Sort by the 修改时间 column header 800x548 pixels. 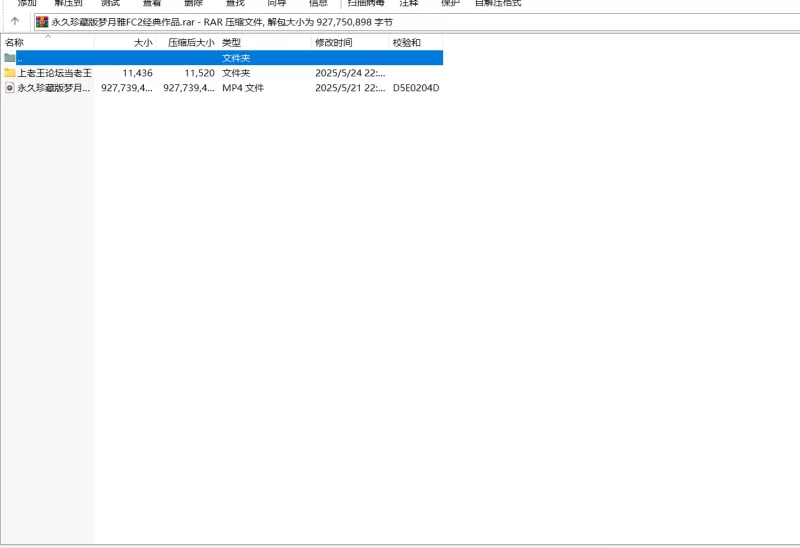click(x=350, y=42)
